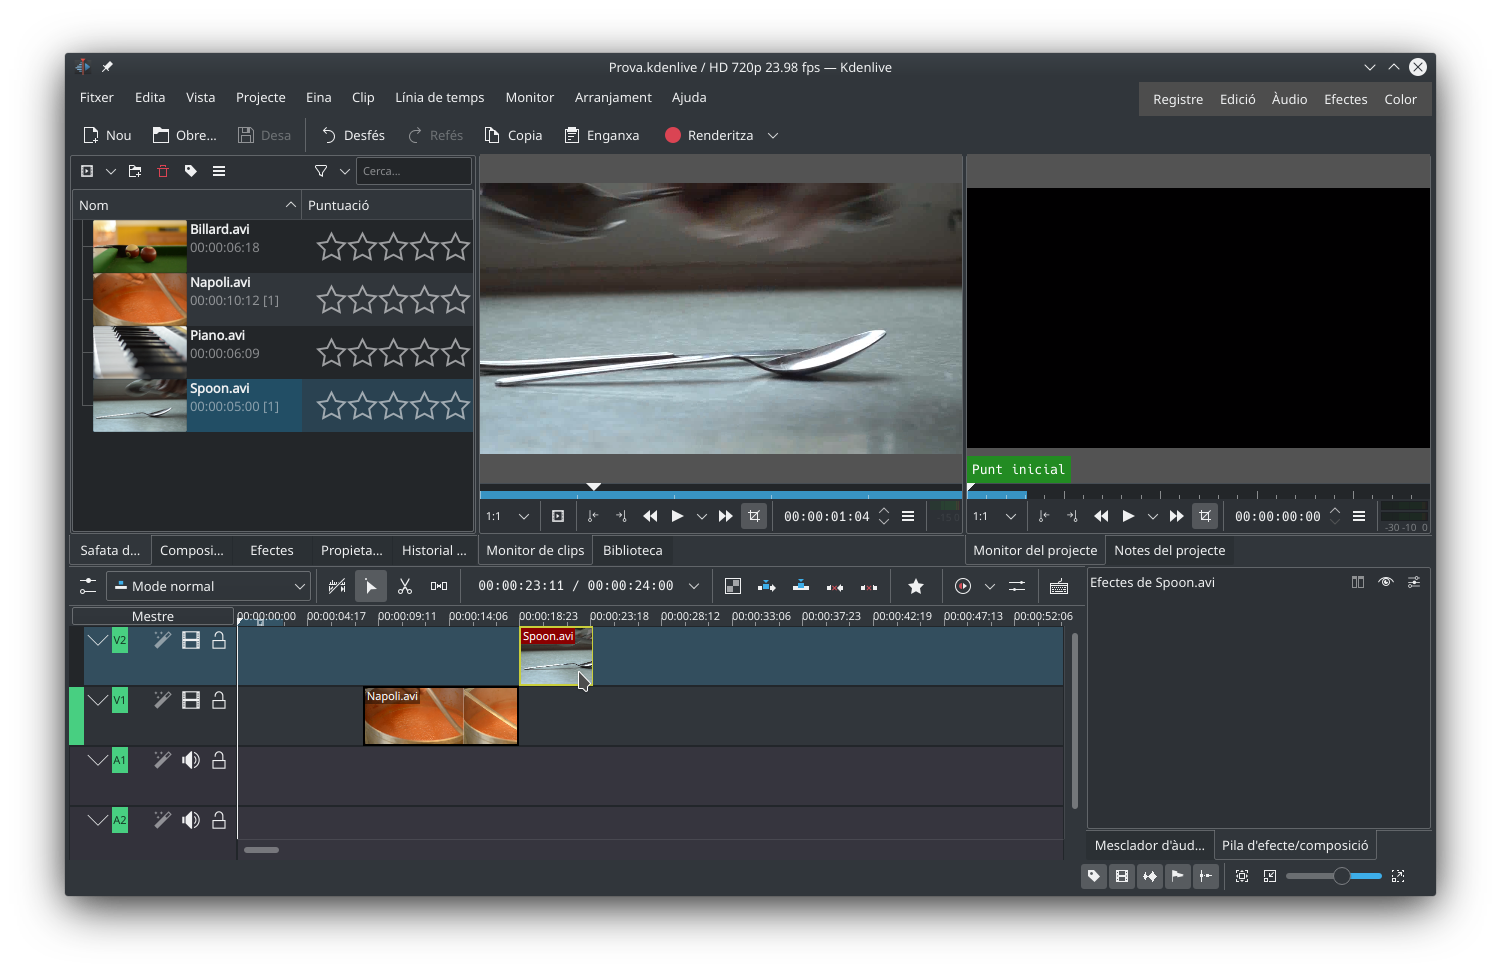Open timeline timecode format dropdown

point(694,586)
